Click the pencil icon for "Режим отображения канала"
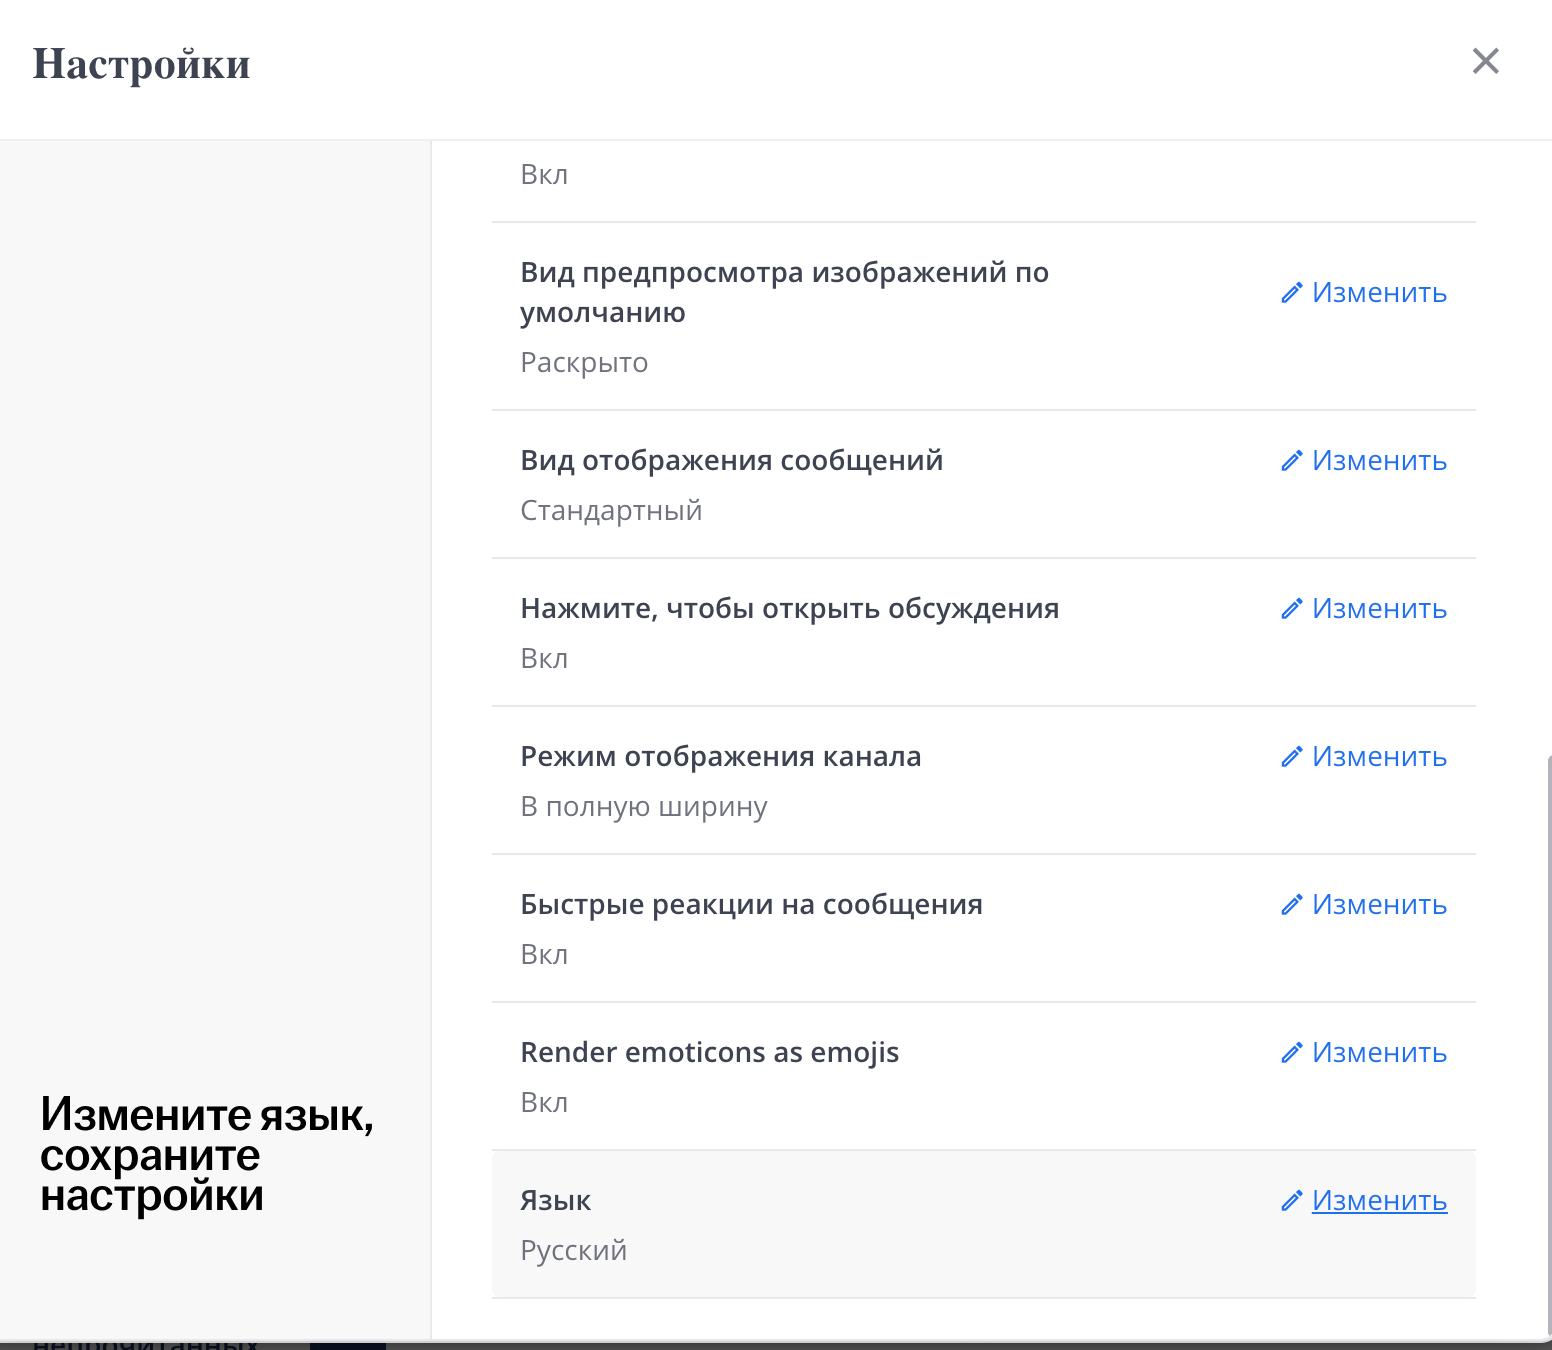Image resolution: width=1552 pixels, height=1350 pixels. (x=1292, y=757)
